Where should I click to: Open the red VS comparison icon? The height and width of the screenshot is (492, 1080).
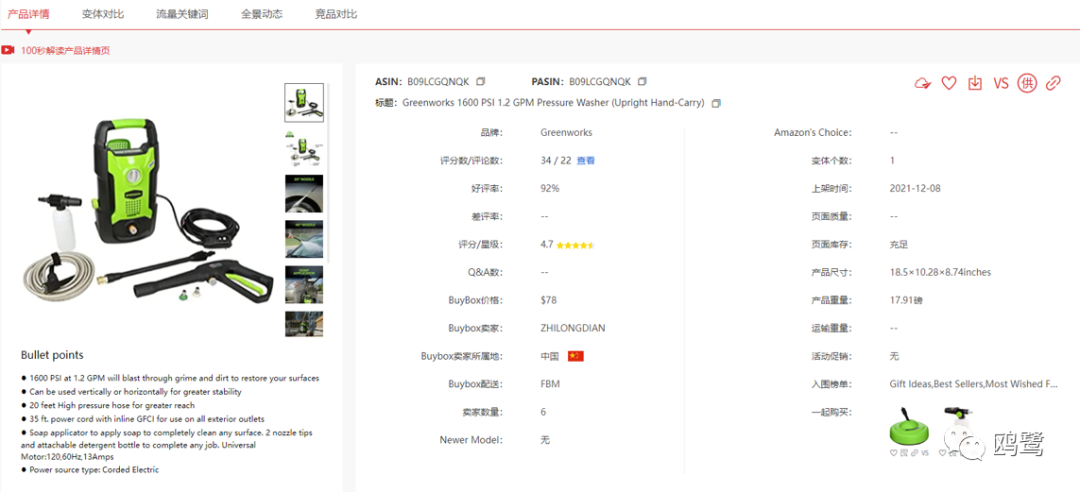coord(1001,83)
